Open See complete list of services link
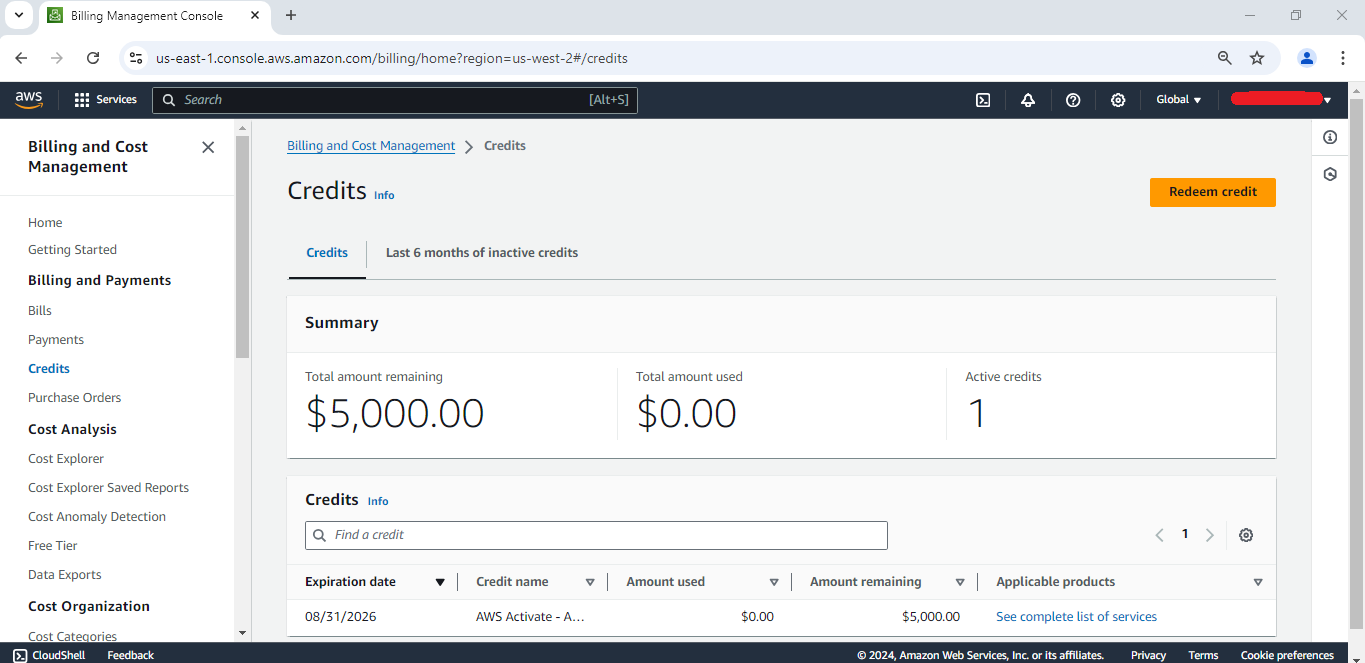This screenshot has height=663, width=1365. pos(1076,617)
